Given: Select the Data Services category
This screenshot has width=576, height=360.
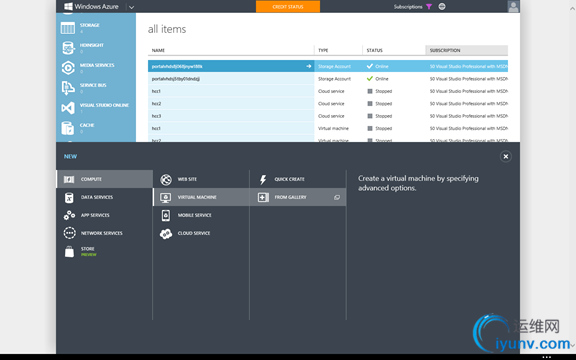Looking at the screenshot, I should (x=105, y=197).
